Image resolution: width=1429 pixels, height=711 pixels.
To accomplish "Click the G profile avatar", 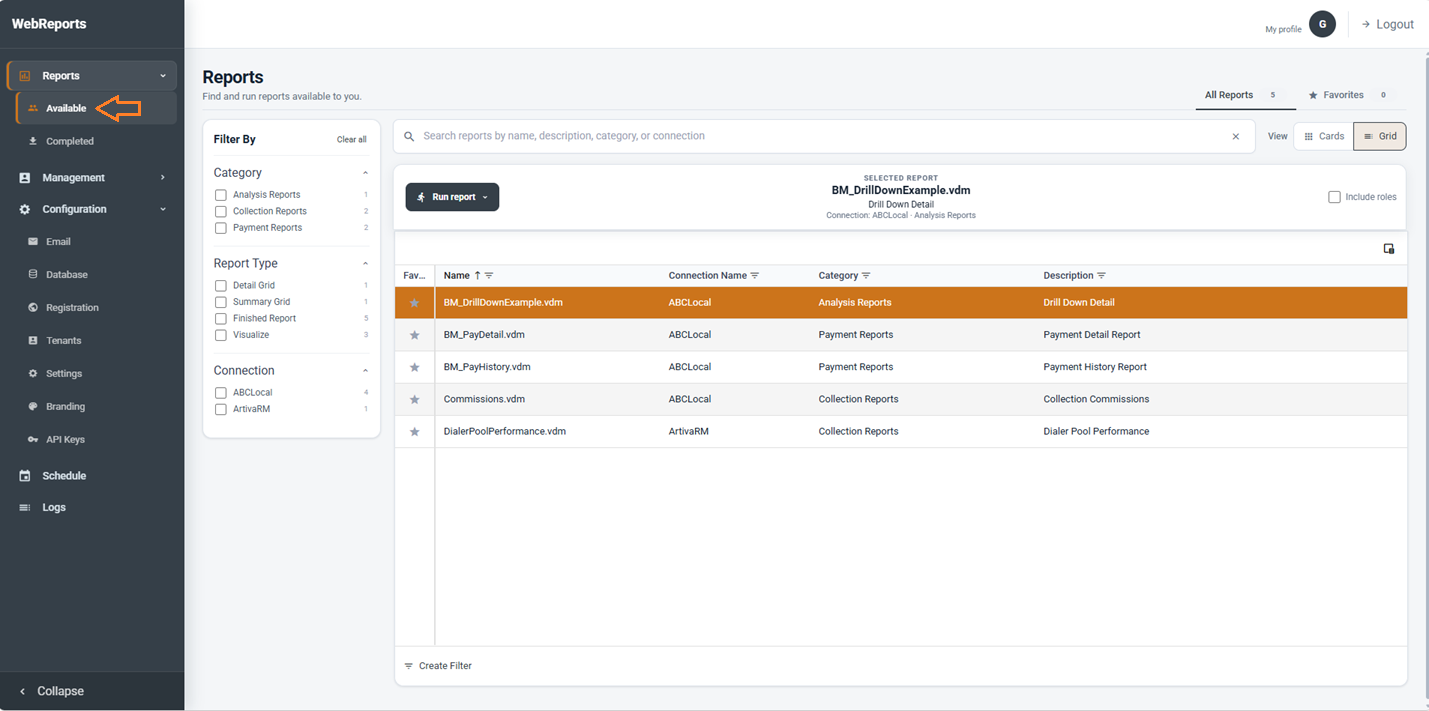I will (1323, 24).
